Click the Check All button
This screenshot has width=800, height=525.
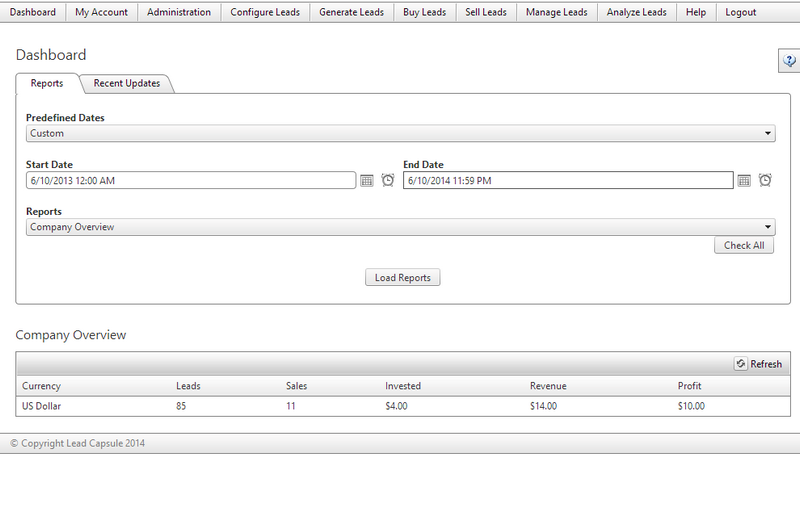744,245
